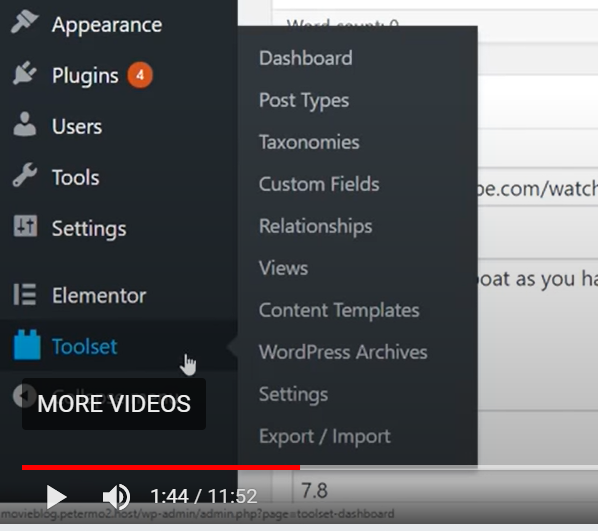Open Post Types submenu item
This screenshot has height=531, width=598.
point(304,101)
